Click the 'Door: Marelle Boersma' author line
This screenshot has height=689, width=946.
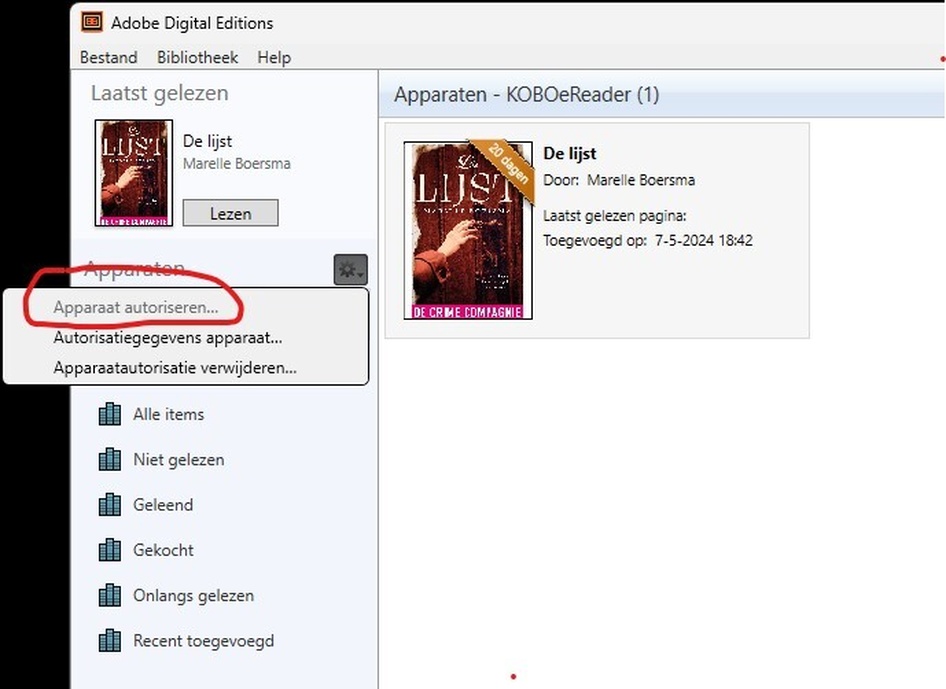coord(619,180)
